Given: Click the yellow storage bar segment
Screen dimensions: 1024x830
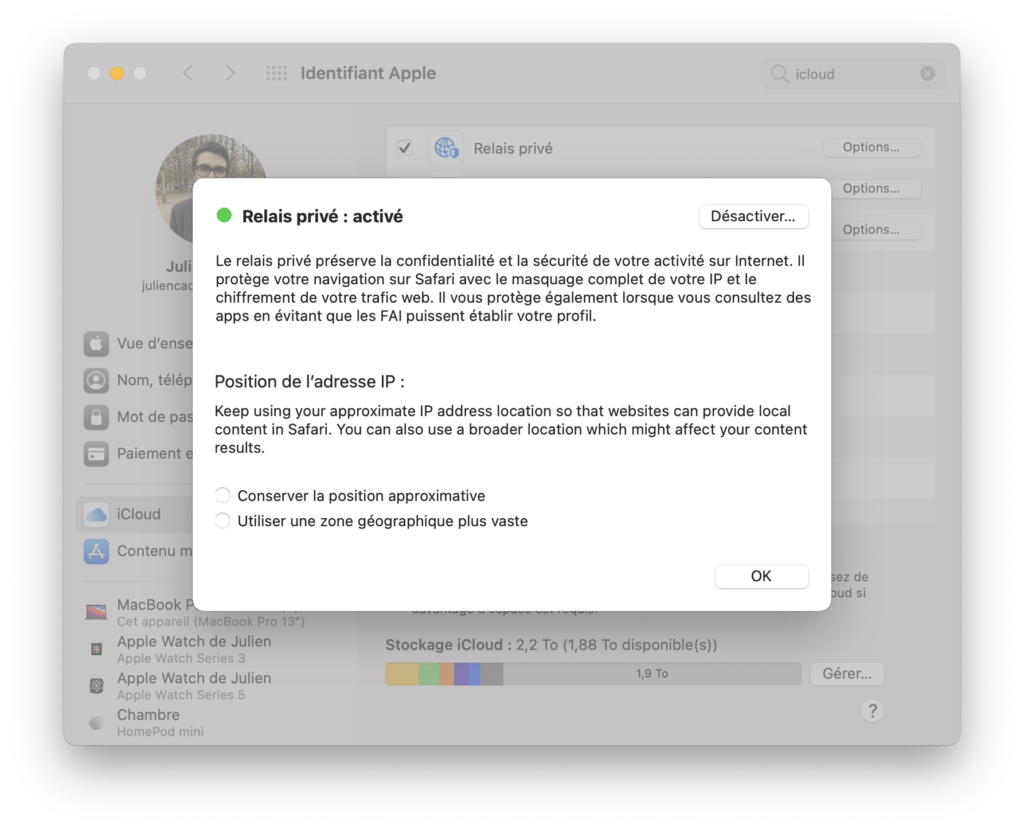Looking at the screenshot, I should coord(402,674).
